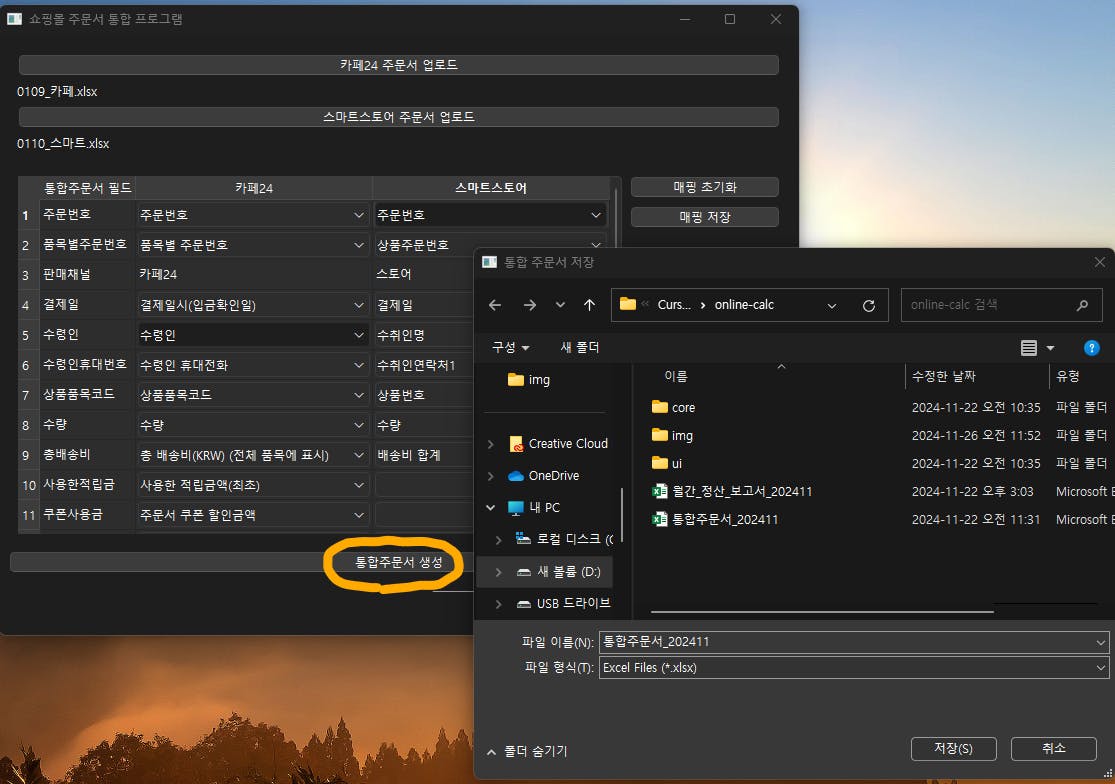Screen dimensions: 1115x784
Task: Select the ui folder in file list
Action: coord(667,463)
